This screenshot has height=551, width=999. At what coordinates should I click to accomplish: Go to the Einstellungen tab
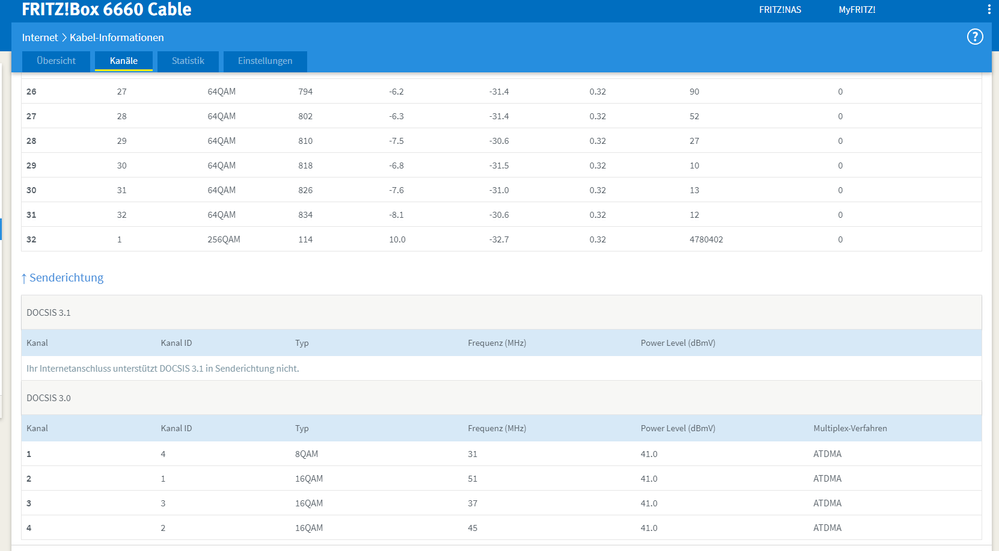click(x=265, y=61)
